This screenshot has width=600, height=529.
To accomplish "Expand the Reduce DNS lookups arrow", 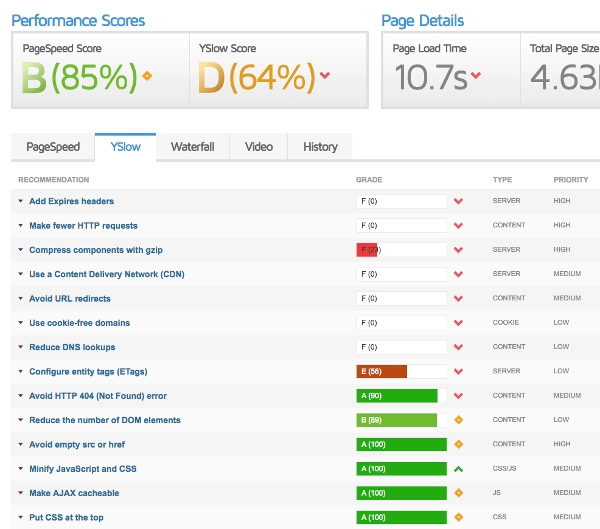I will coord(21,347).
